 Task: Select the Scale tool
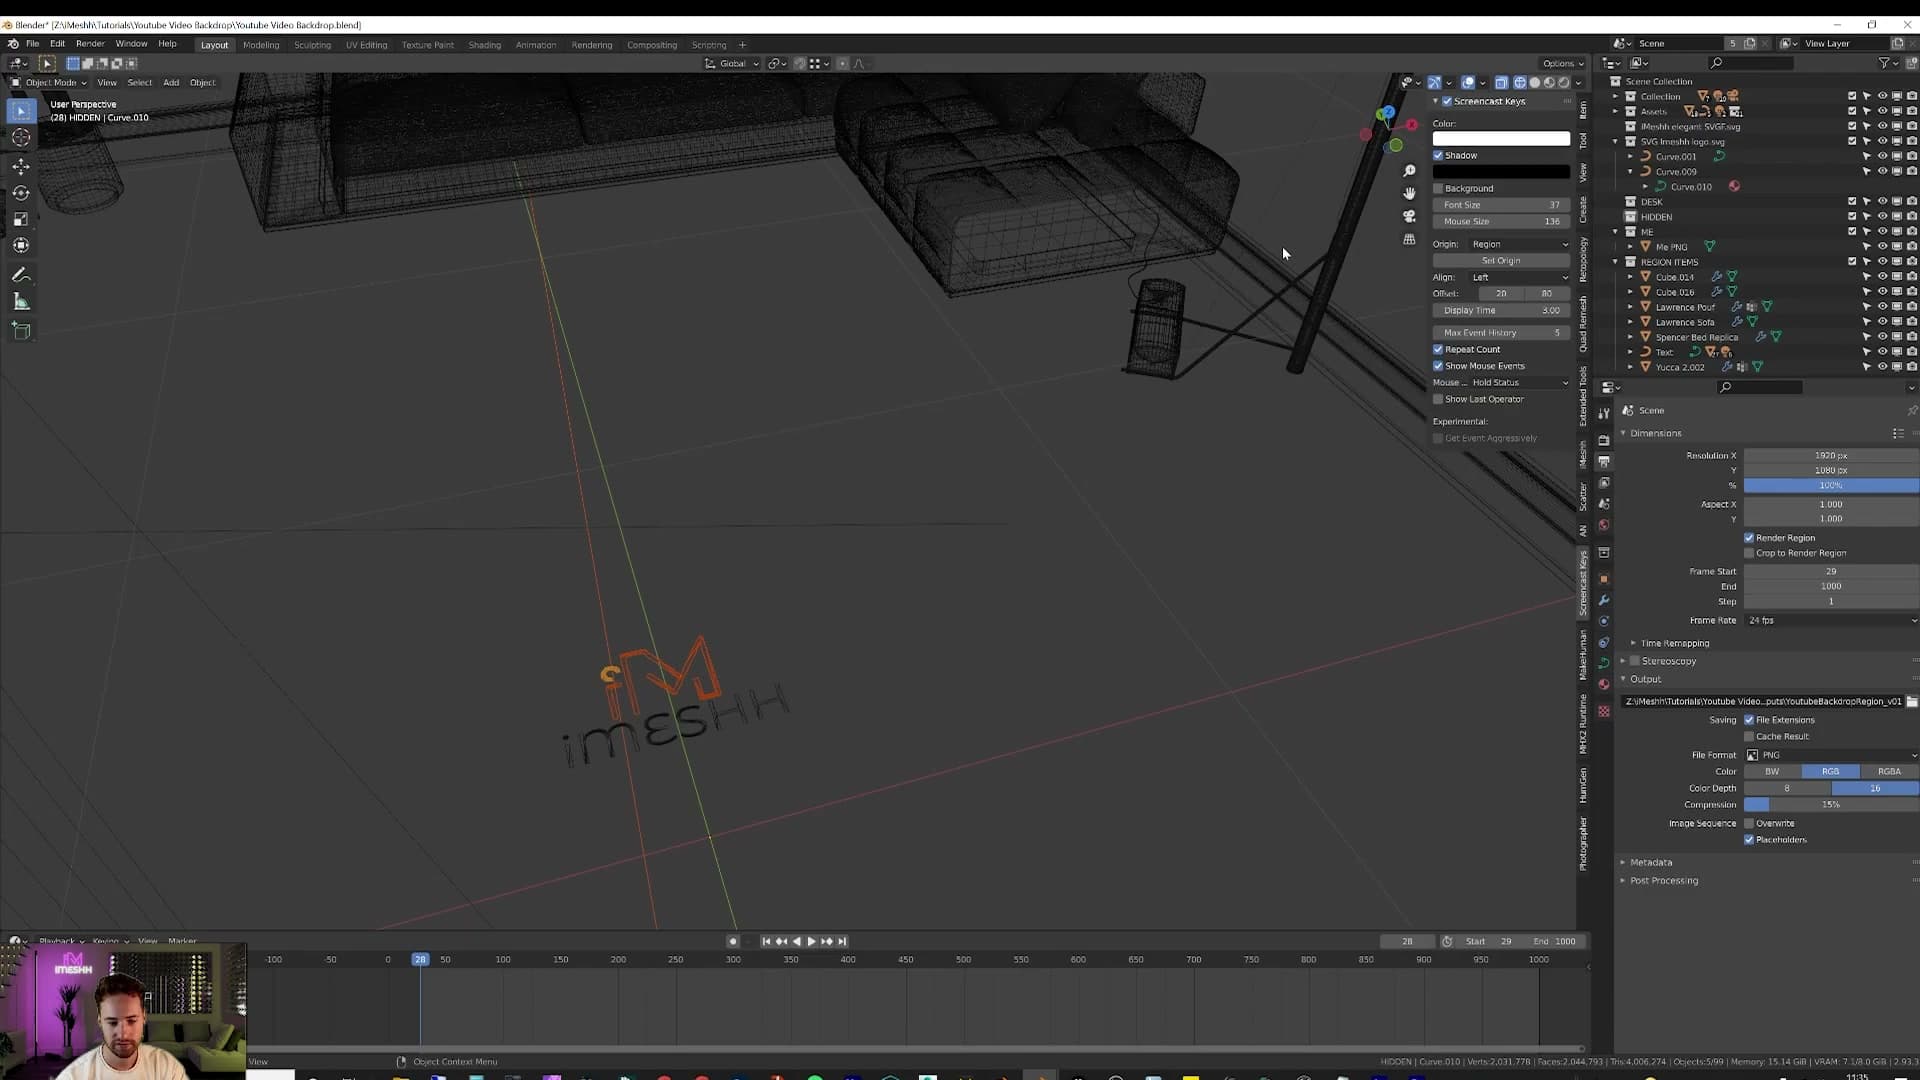pyautogui.click(x=21, y=219)
